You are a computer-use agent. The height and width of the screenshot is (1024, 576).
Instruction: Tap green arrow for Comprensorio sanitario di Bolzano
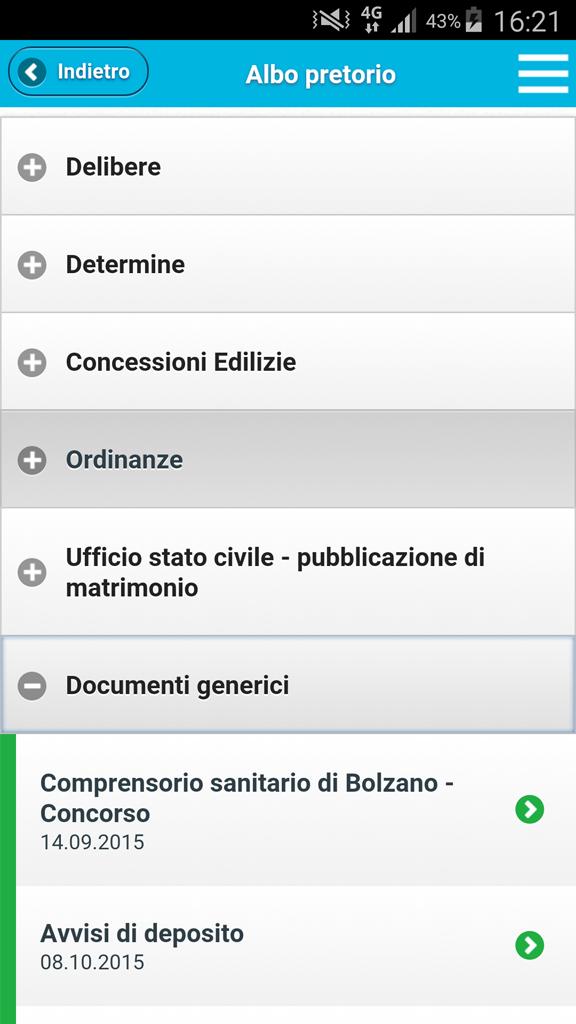click(x=530, y=810)
